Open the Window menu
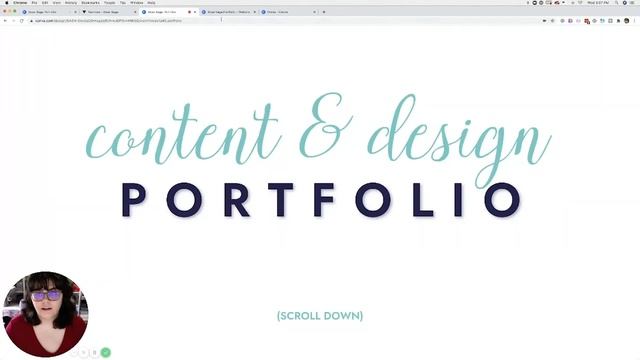640x360 pixels. point(136,2)
